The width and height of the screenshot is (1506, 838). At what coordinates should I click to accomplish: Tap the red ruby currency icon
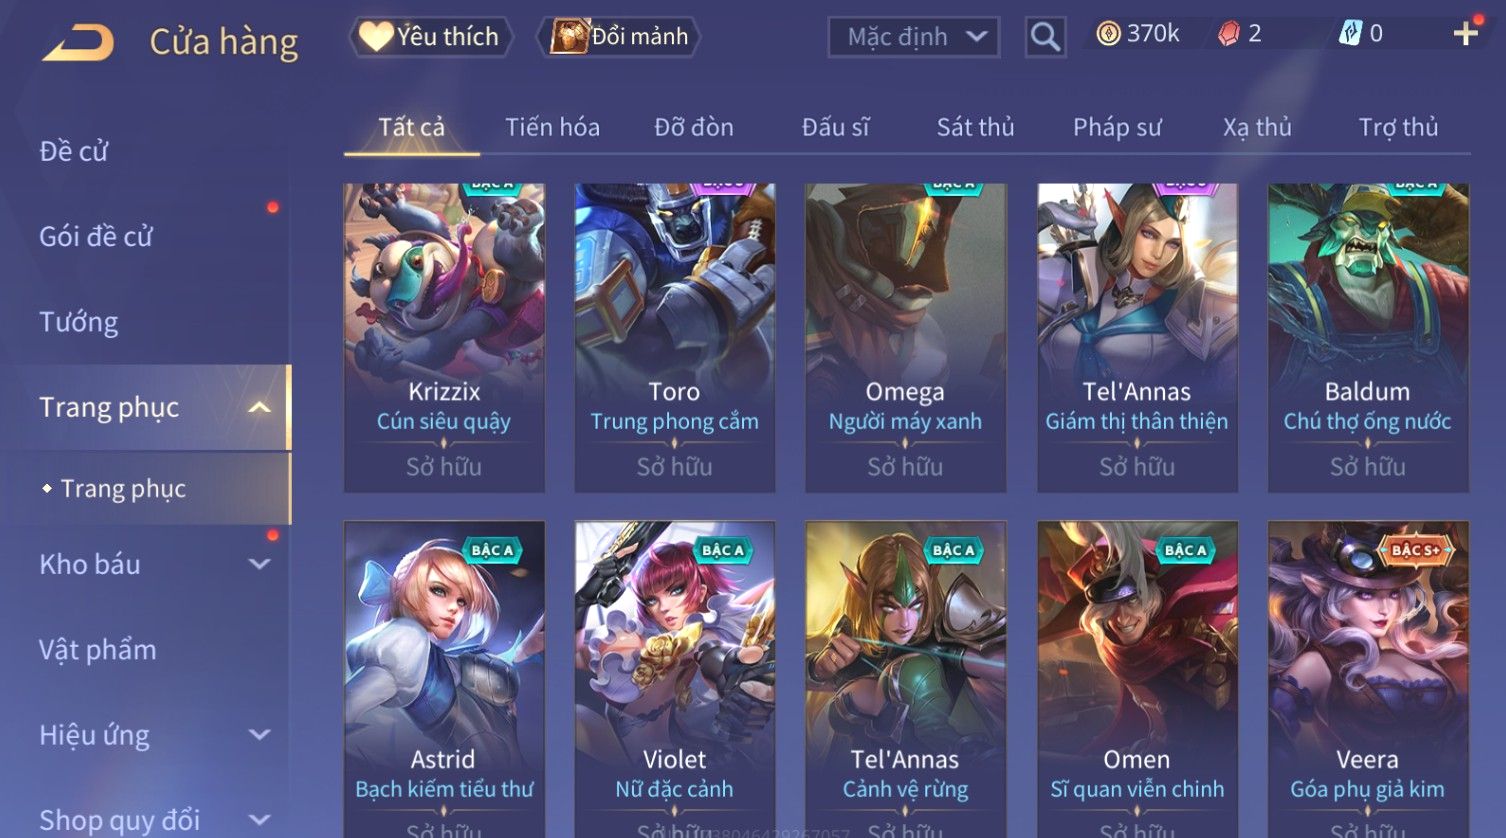(1228, 34)
